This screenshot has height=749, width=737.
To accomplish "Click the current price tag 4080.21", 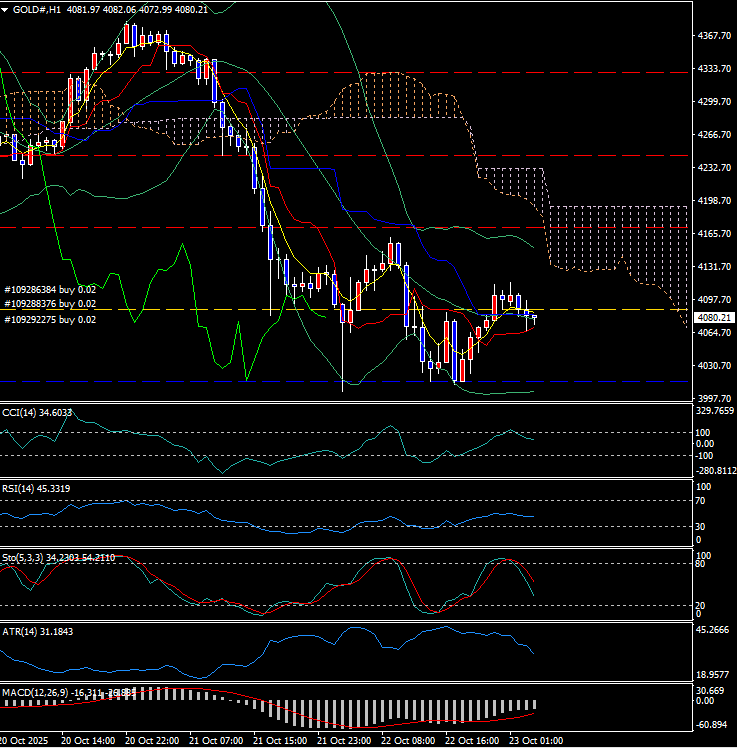I will pyautogui.click(x=714, y=317).
